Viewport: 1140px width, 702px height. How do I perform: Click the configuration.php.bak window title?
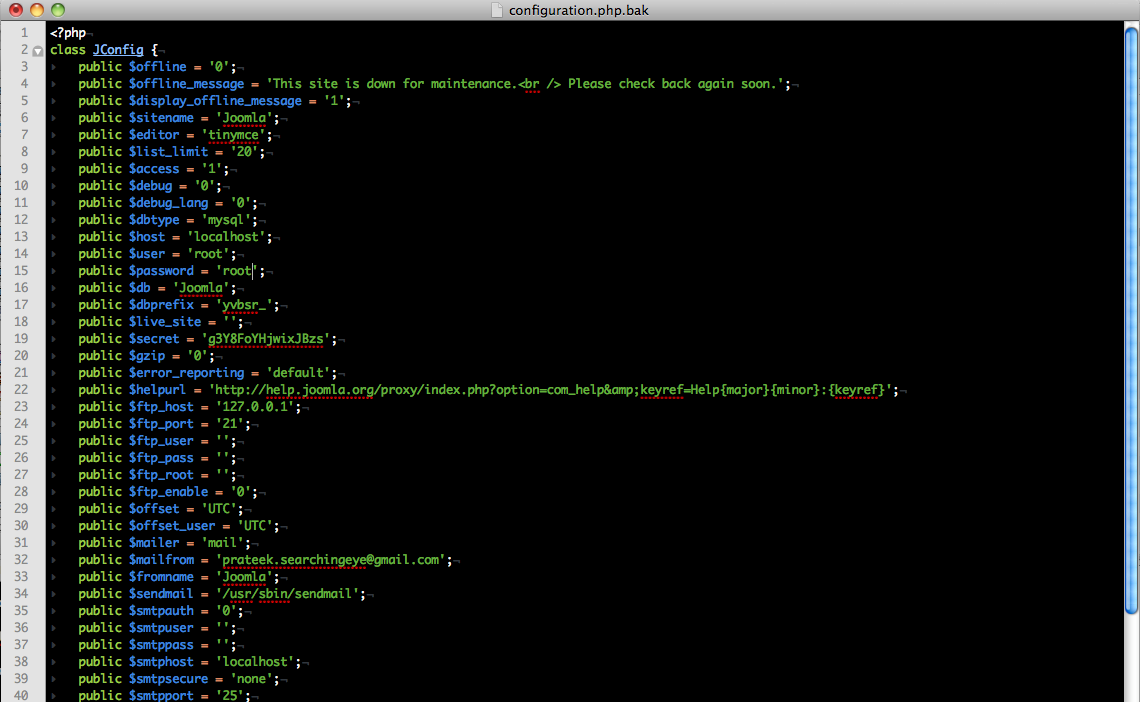click(x=579, y=10)
